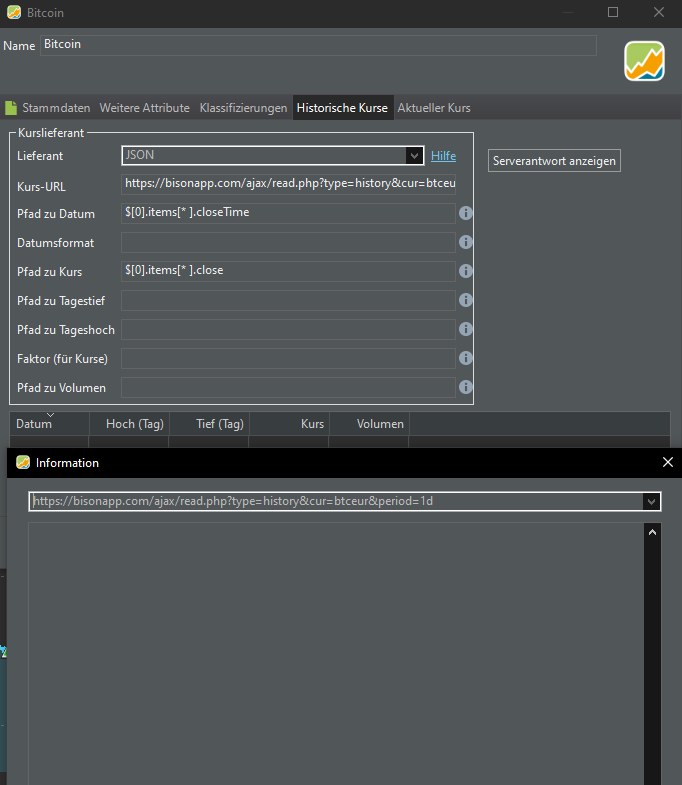
Task: Expand the URL dropdown in Information dialog
Action: tap(651, 502)
